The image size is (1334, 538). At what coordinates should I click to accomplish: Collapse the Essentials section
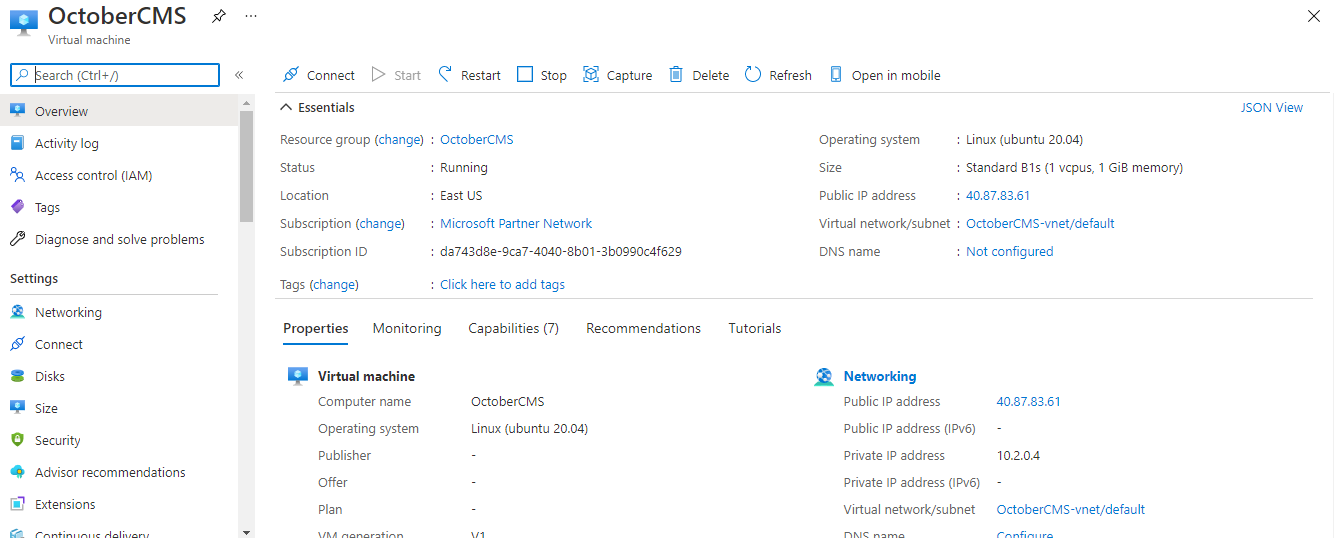pyautogui.click(x=287, y=107)
